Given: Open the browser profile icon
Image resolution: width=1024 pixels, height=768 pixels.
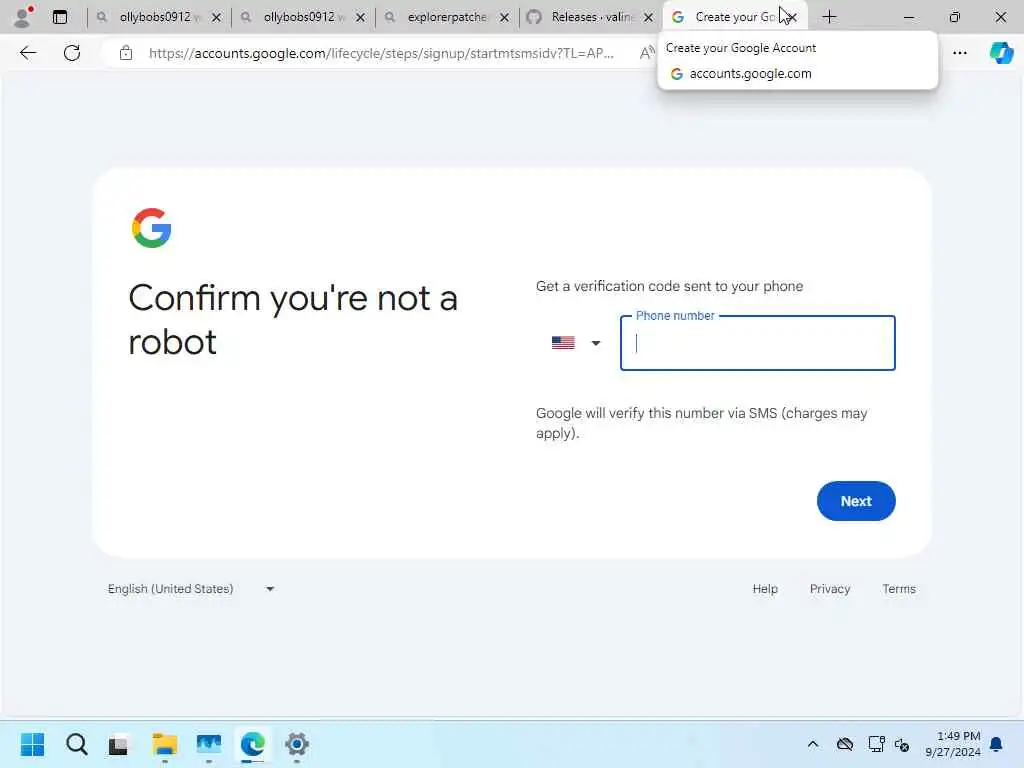Looking at the screenshot, I should [x=24, y=17].
